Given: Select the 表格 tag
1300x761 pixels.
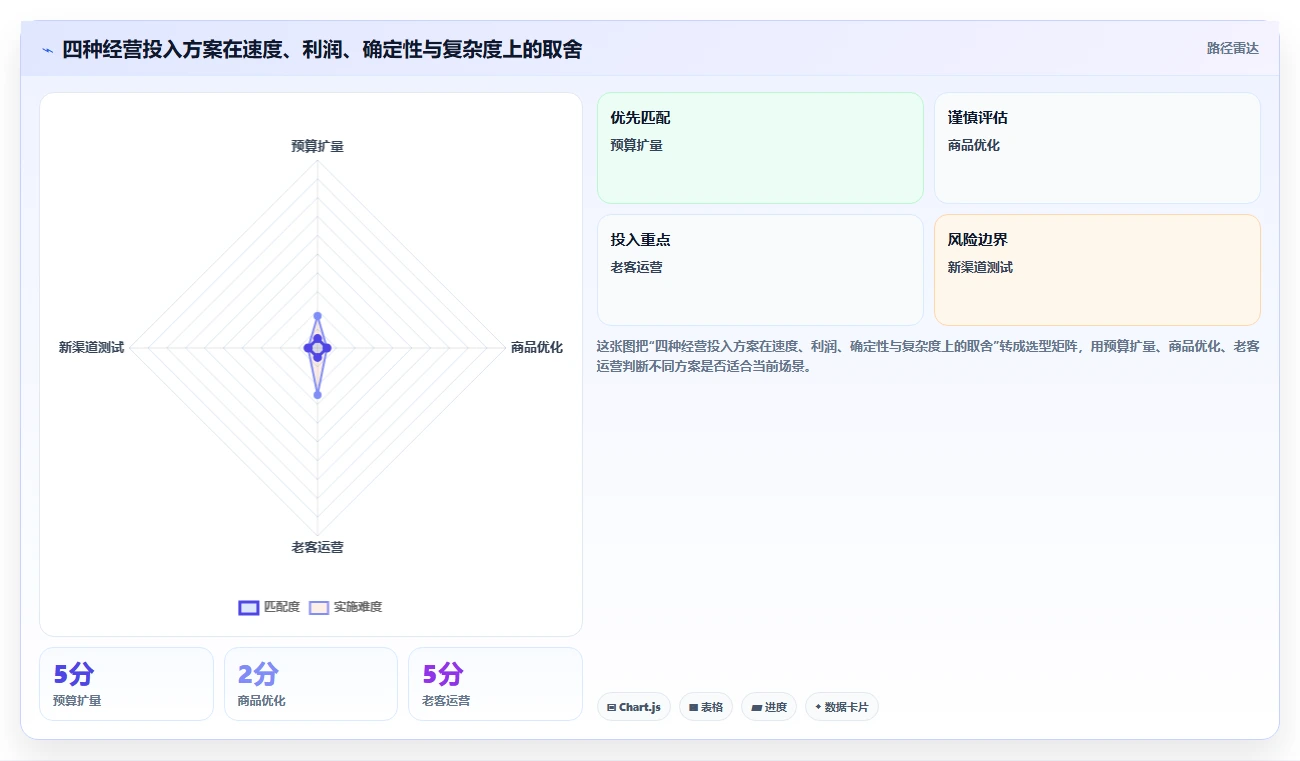Looking at the screenshot, I should 706,707.
